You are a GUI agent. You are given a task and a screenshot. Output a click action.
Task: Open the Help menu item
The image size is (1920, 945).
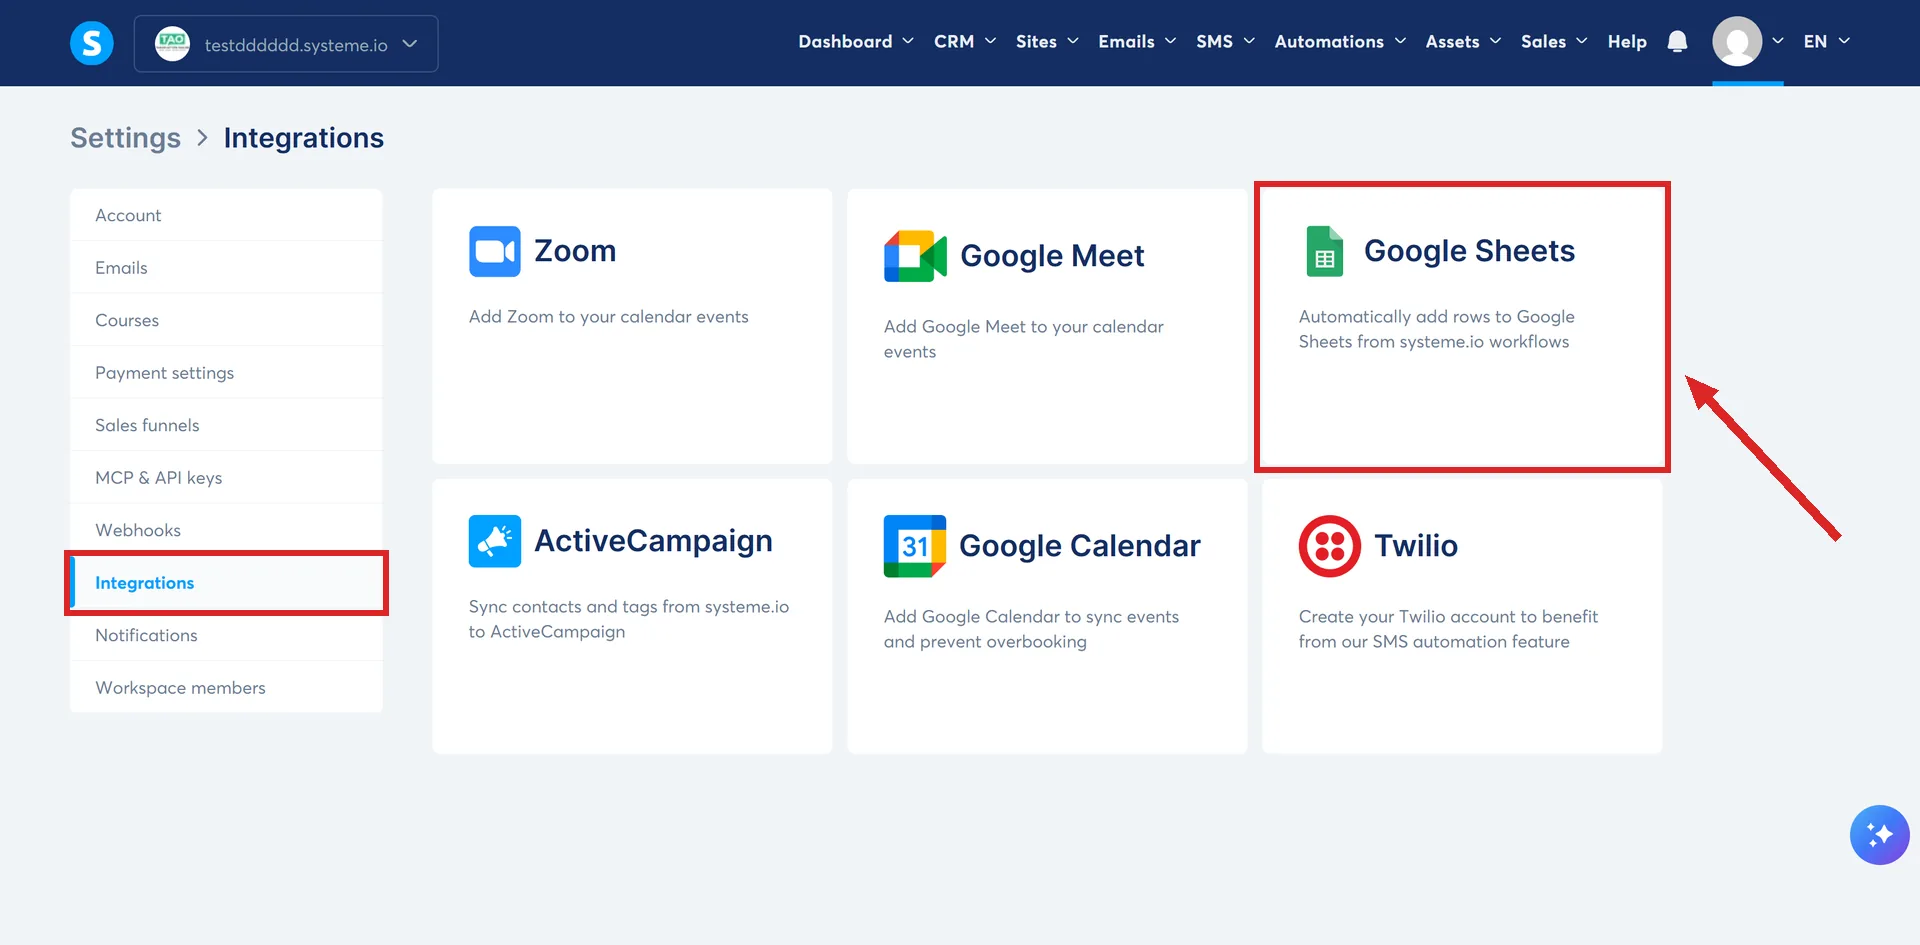1627,42
